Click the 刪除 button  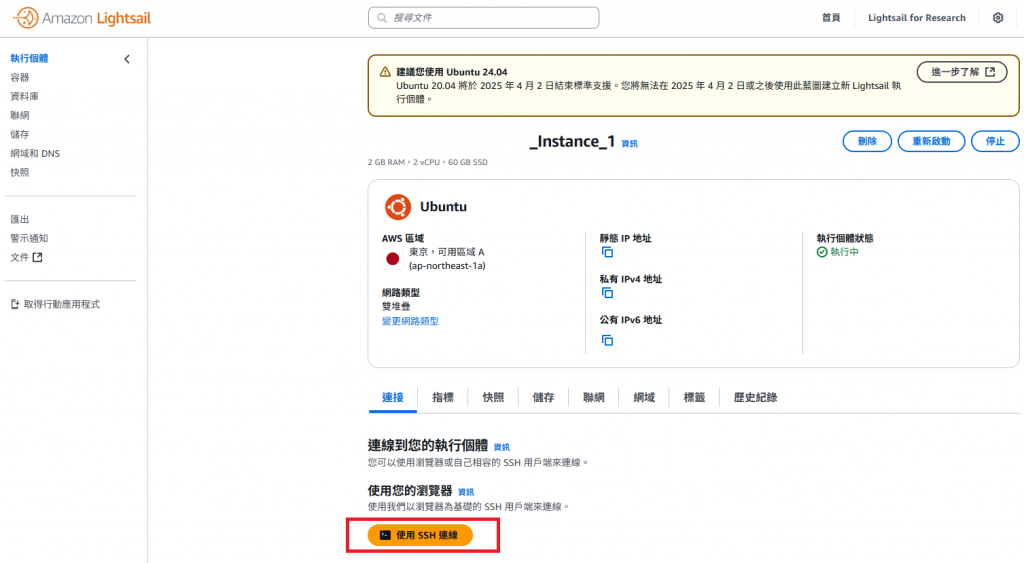click(x=867, y=141)
